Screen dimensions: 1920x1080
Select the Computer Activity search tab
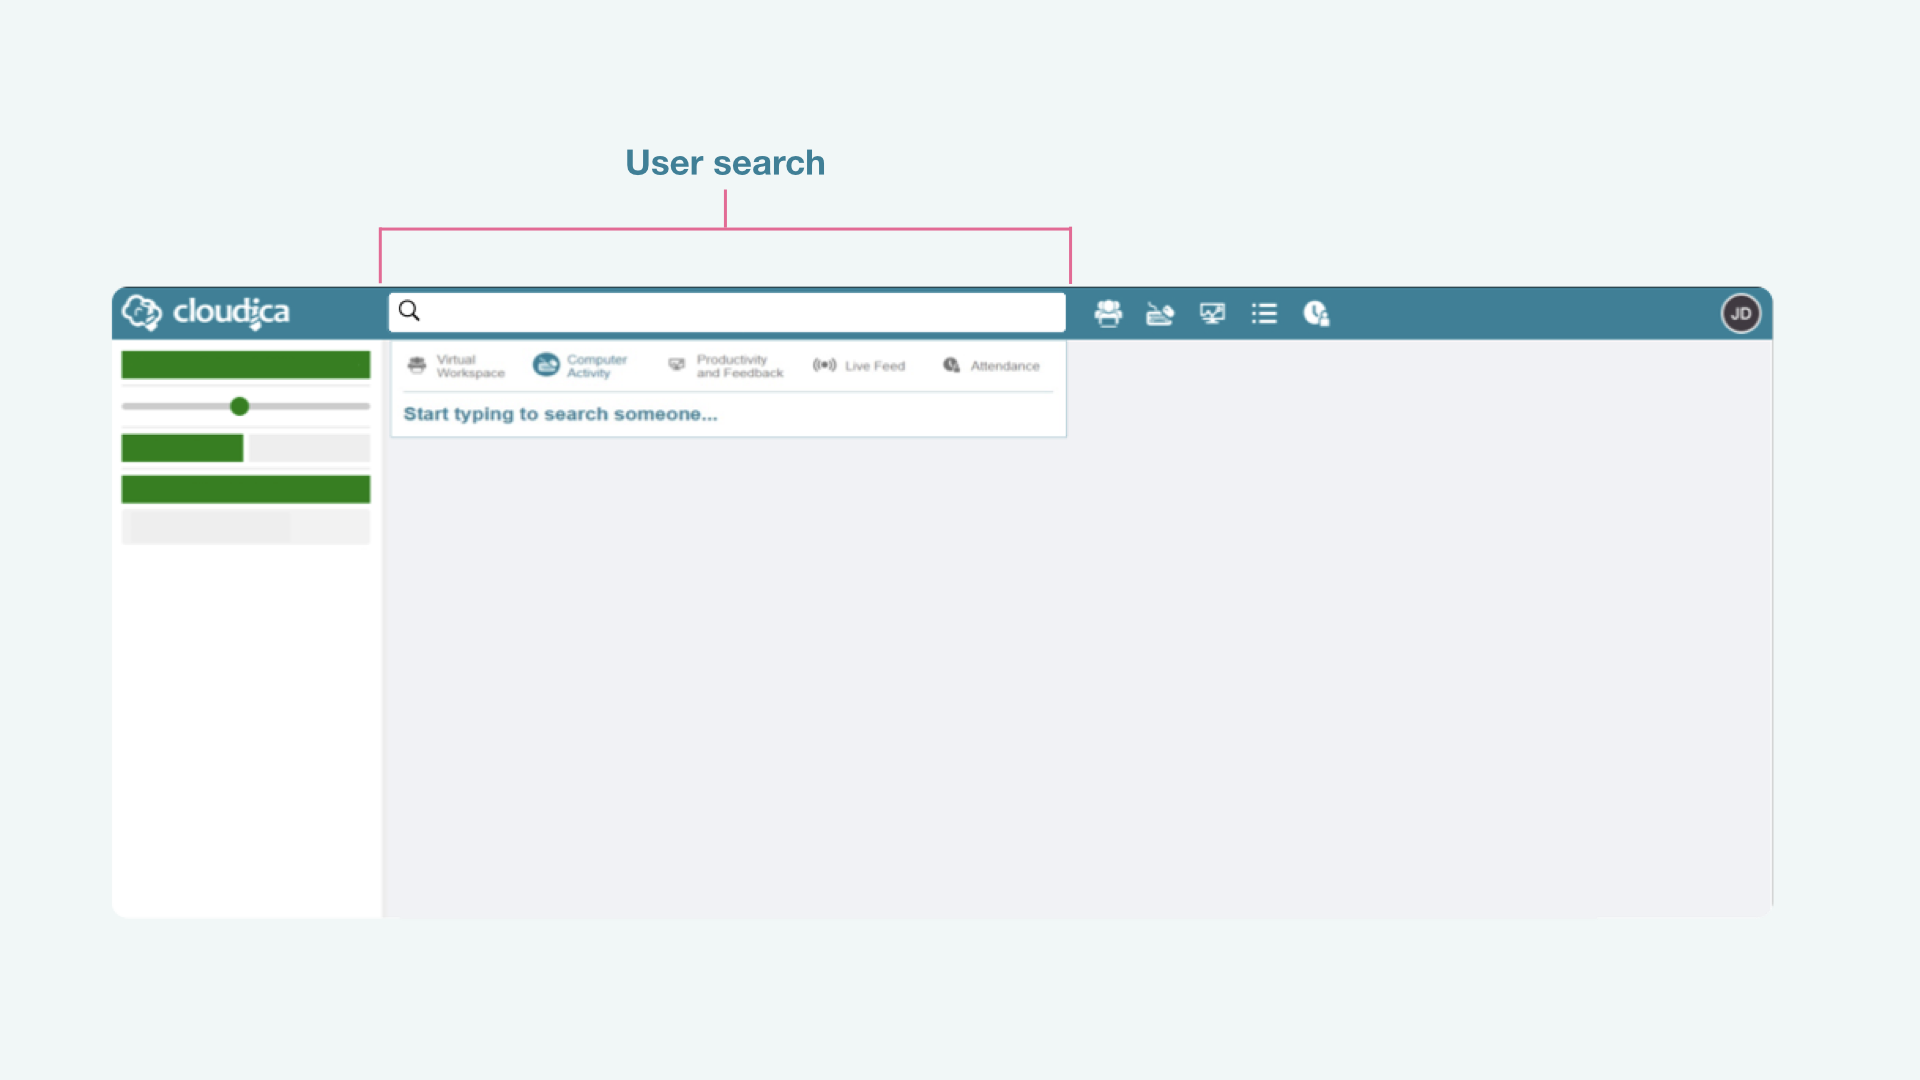[581, 366]
